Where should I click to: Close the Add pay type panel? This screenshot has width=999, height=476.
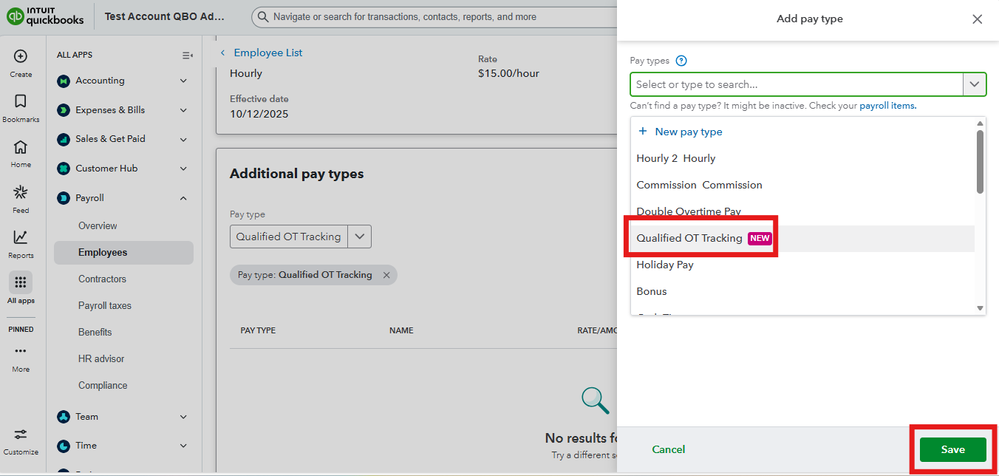(x=977, y=19)
